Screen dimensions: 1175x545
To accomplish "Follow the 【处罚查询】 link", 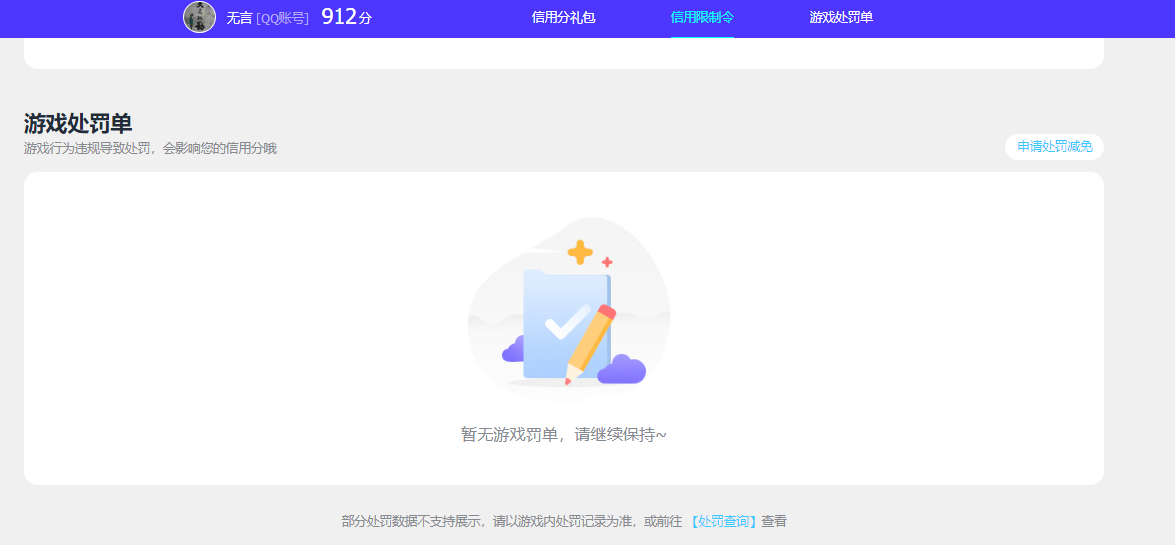I will click(723, 521).
